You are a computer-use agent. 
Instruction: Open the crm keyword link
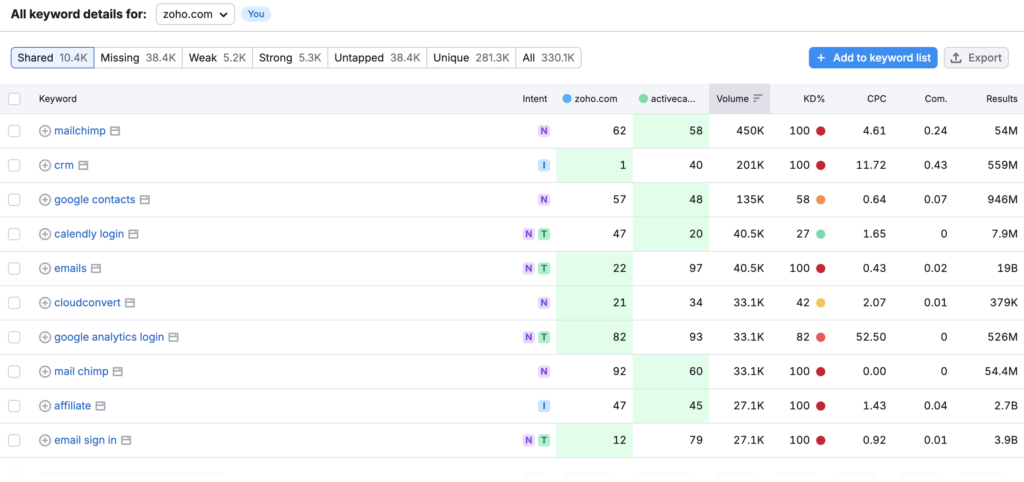(x=64, y=165)
